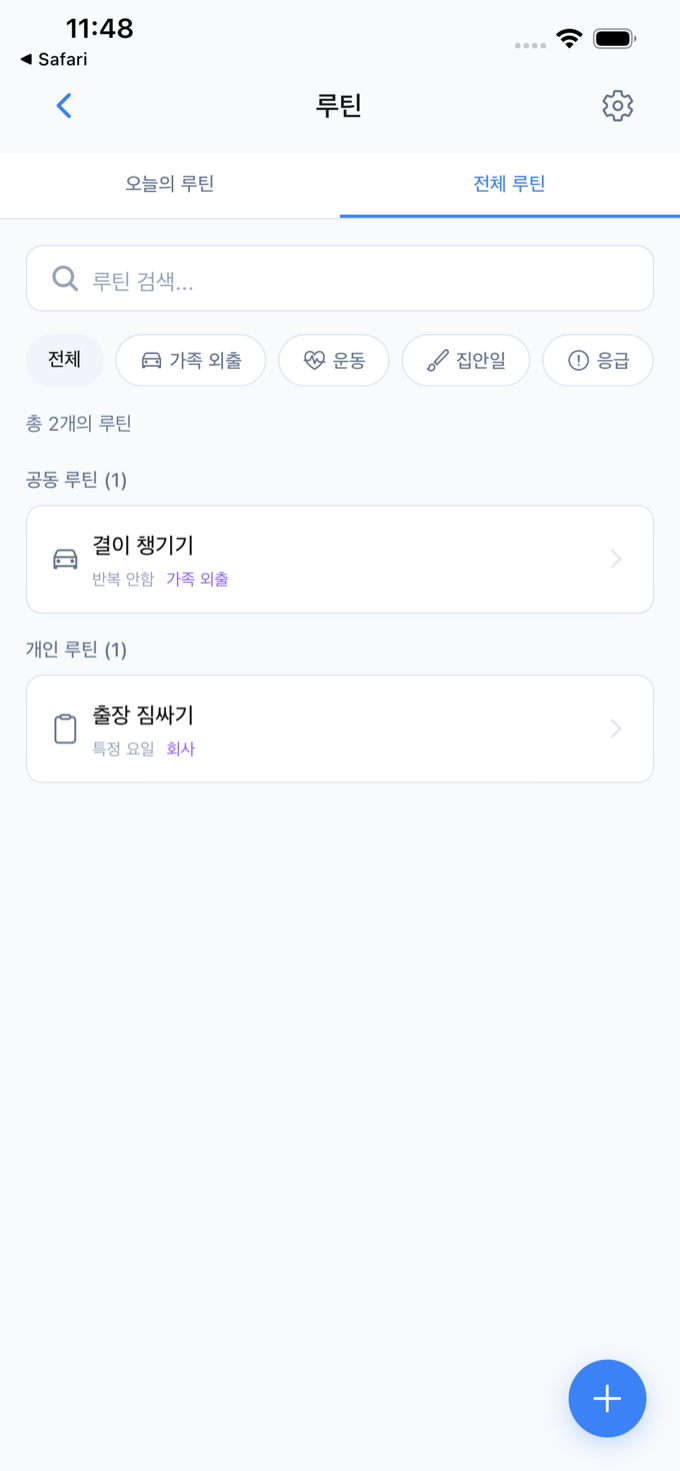Toggle the 전체 filter chip

(x=64, y=359)
